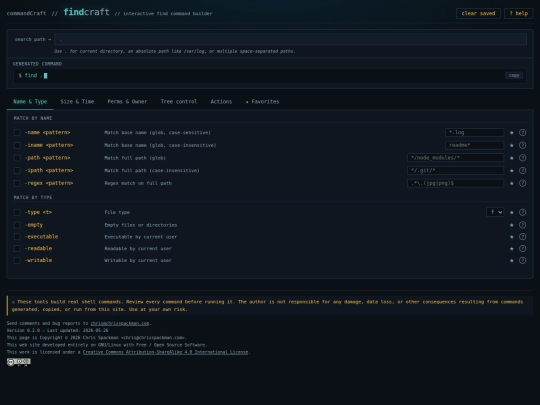This screenshot has height=405, width=540.
Task: Open the ? help button
Action: pyautogui.click(x=519, y=13)
